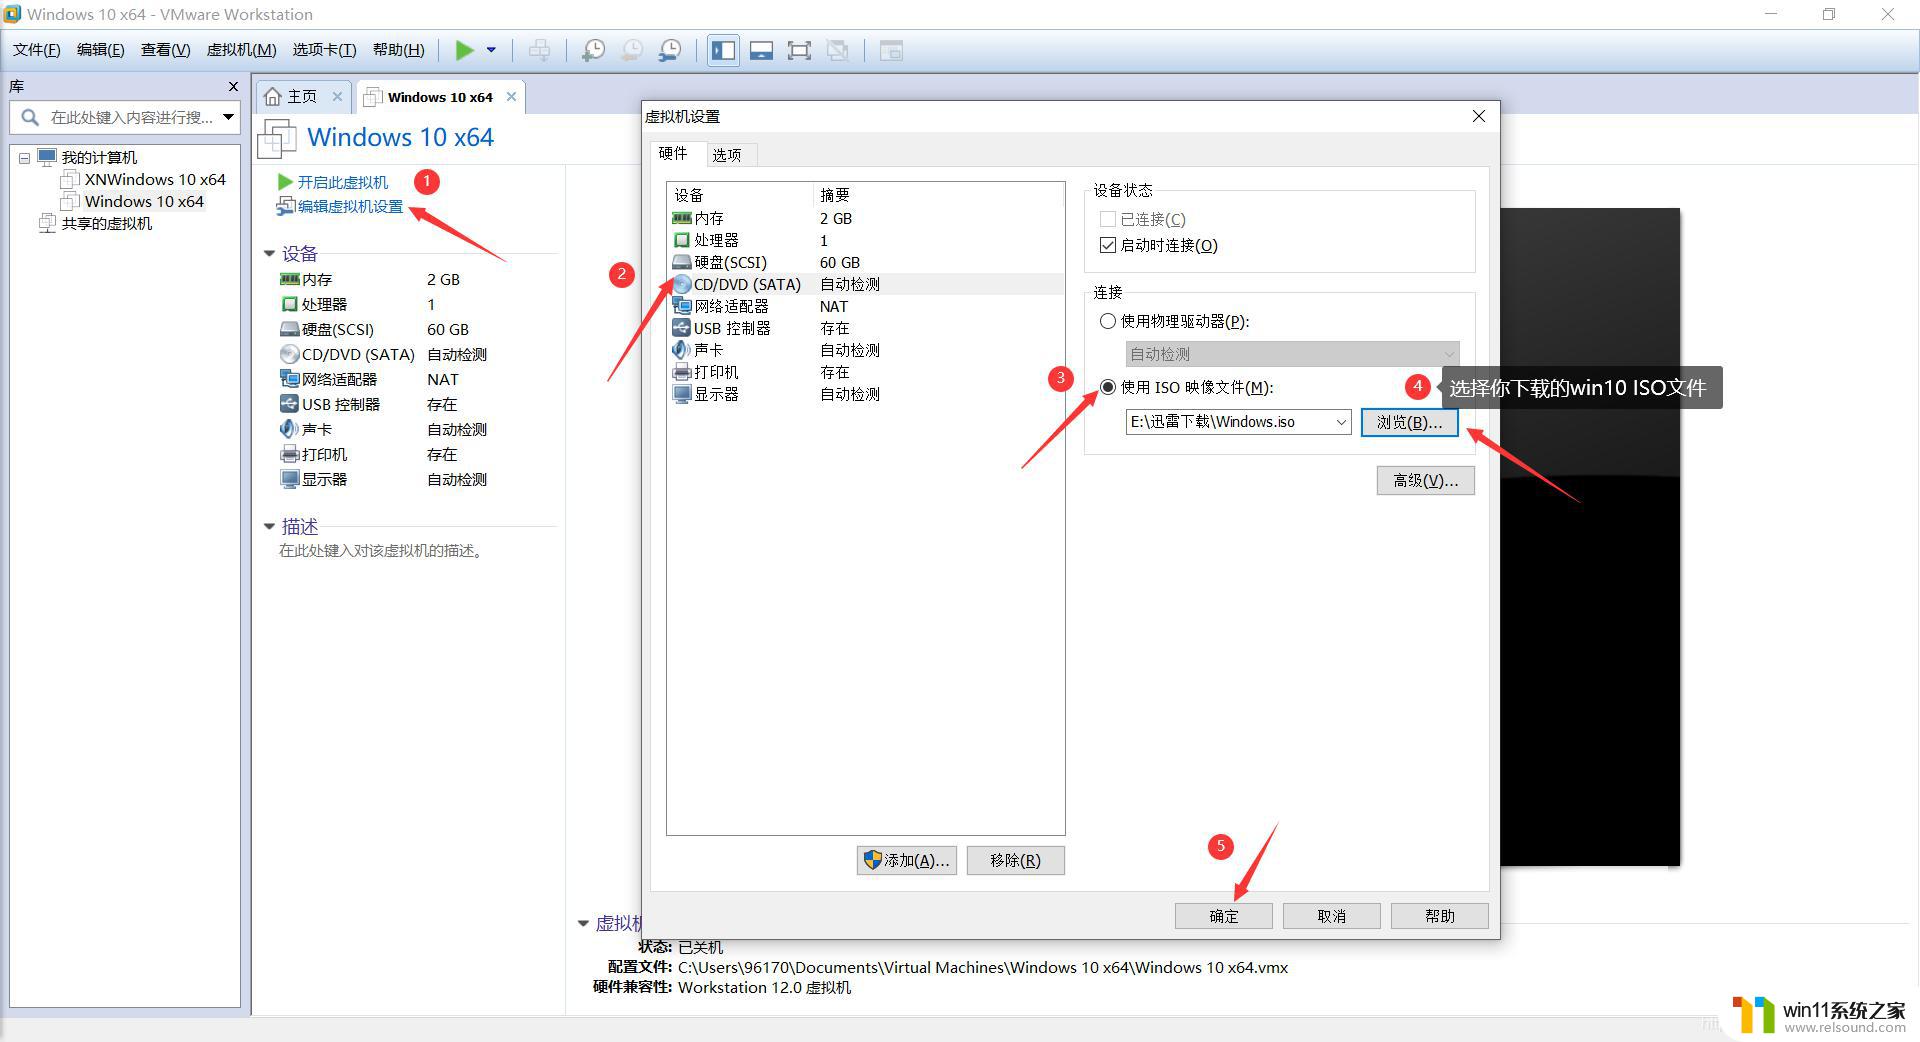Toggle the library sidebar view icon

(x=723, y=50)
